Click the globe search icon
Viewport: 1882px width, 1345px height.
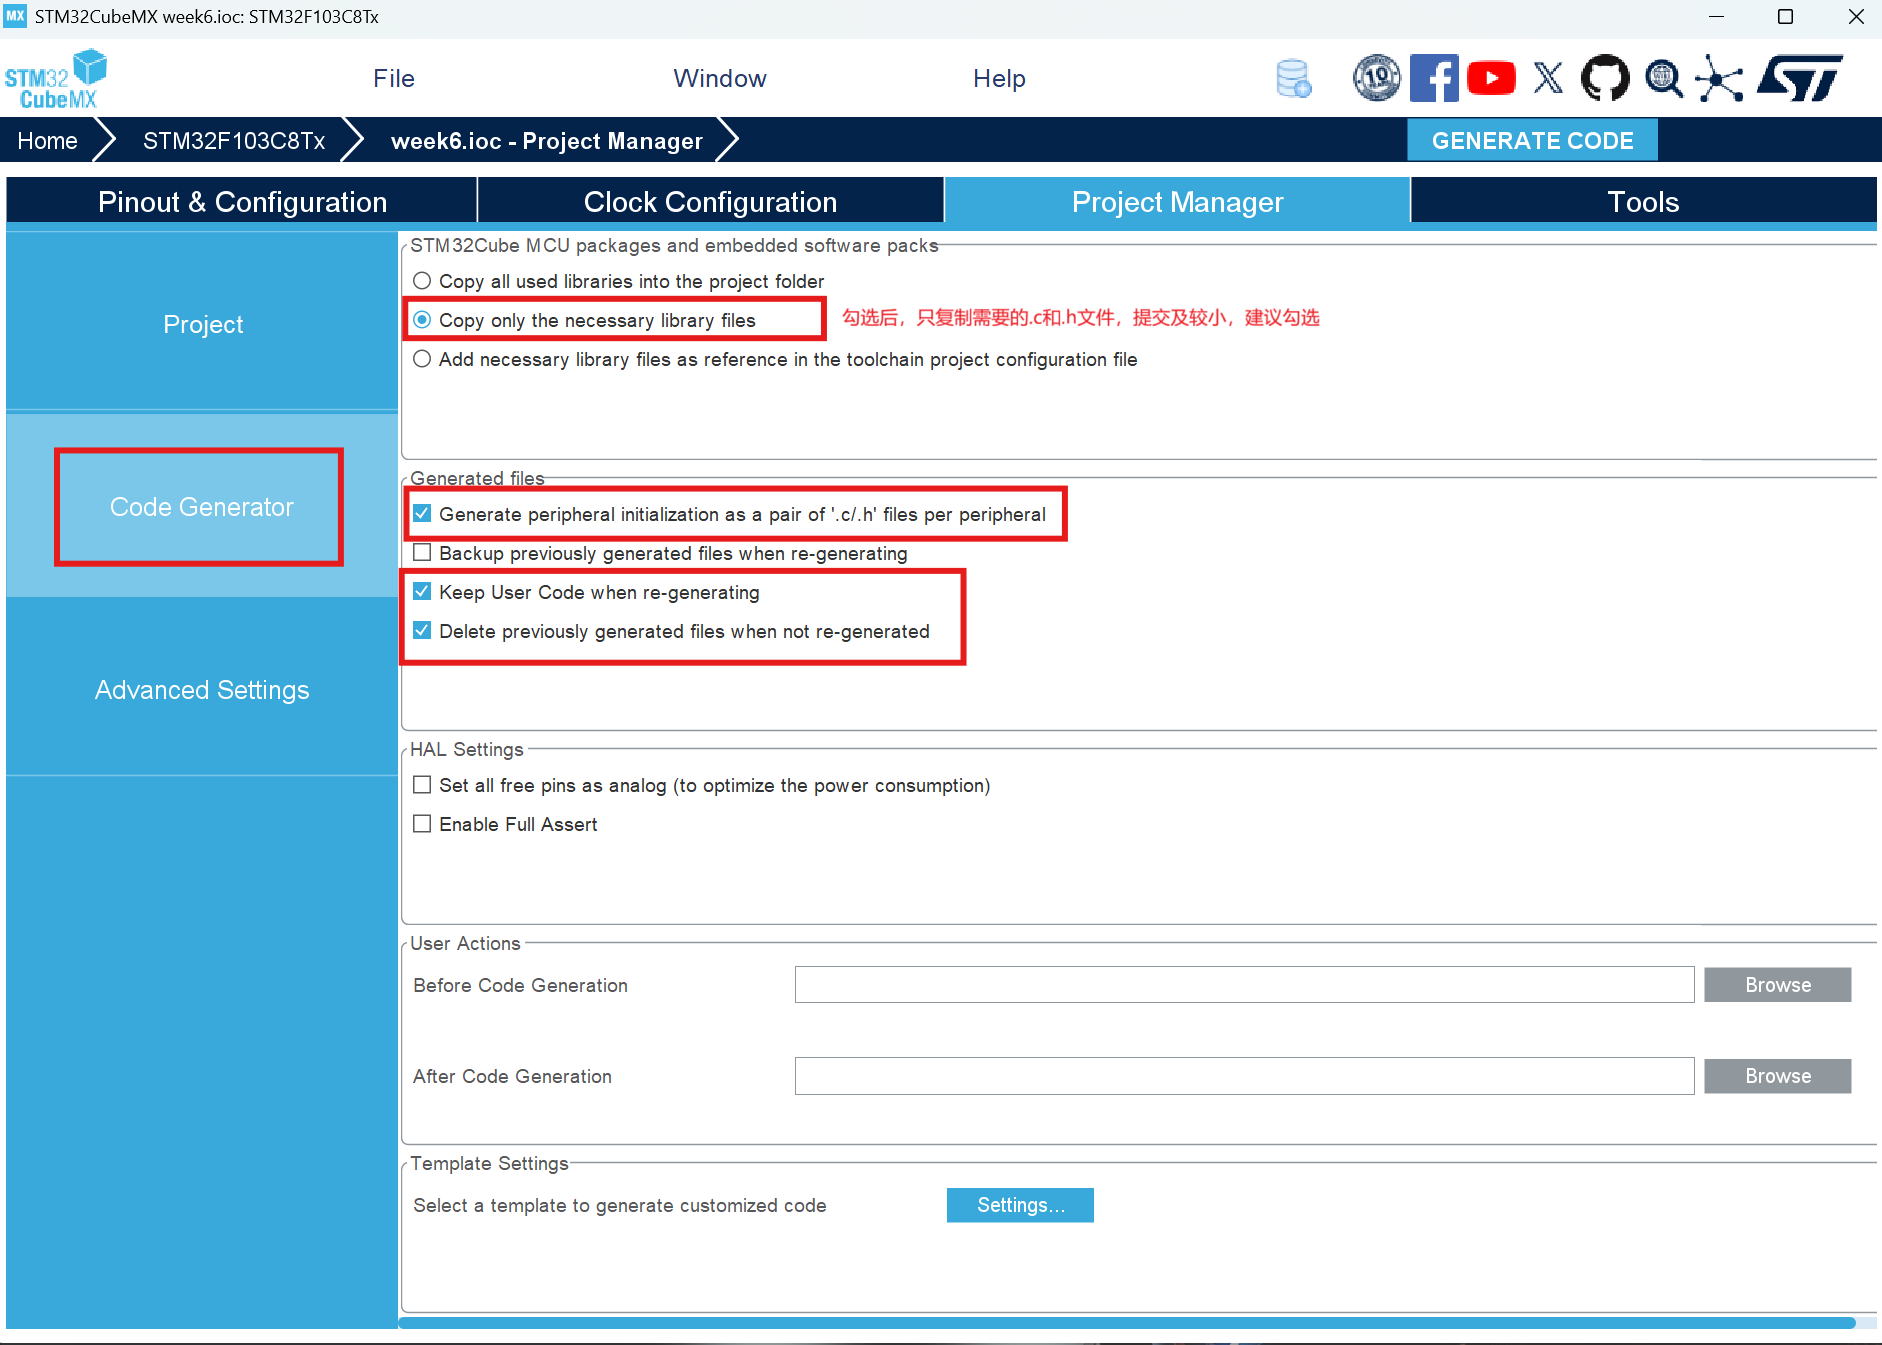coord(1663,78)
